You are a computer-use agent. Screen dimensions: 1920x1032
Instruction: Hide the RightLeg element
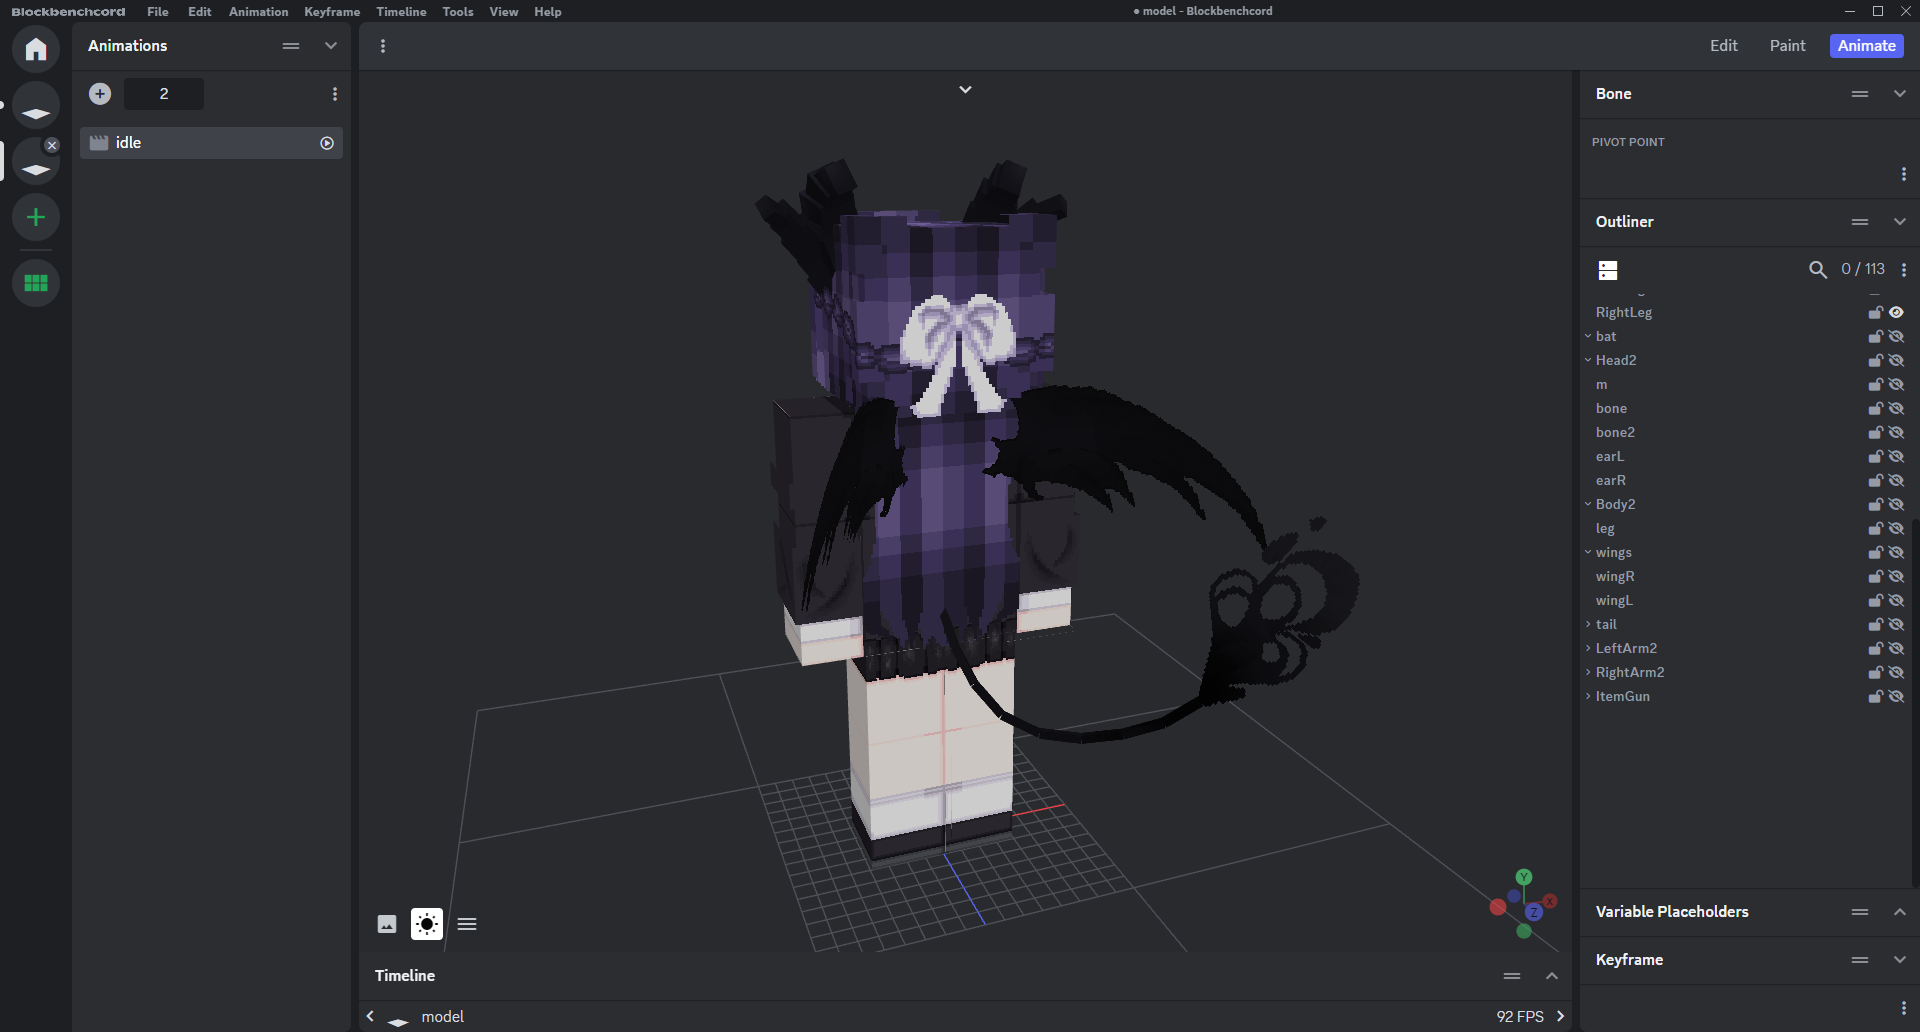click(1896, 312)
